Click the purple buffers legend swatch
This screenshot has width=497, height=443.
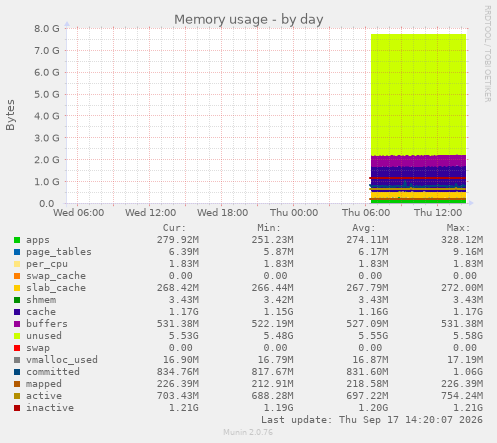pyautogui.click(x=17, y=324)
